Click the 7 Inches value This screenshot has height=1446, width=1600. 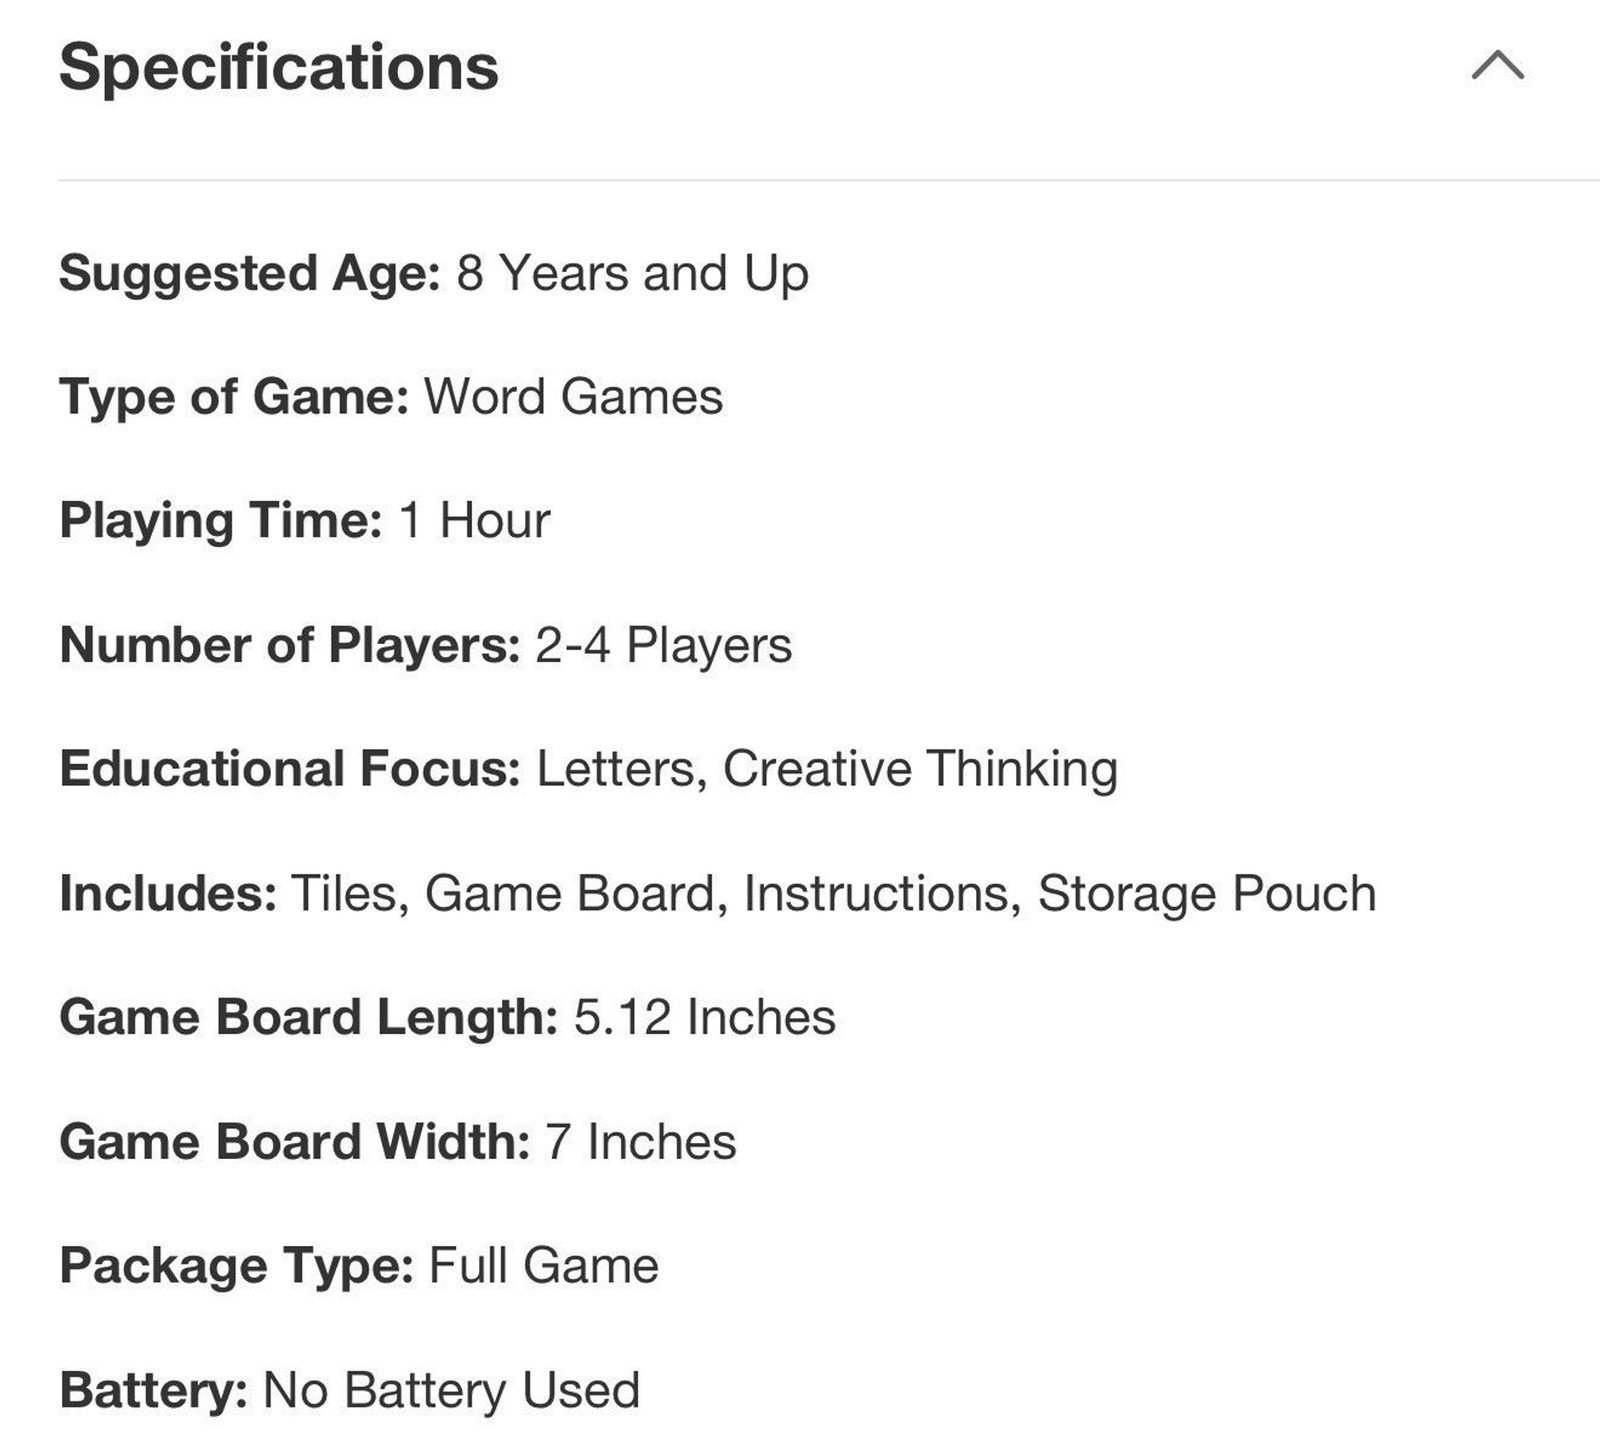pos(641,1142)
